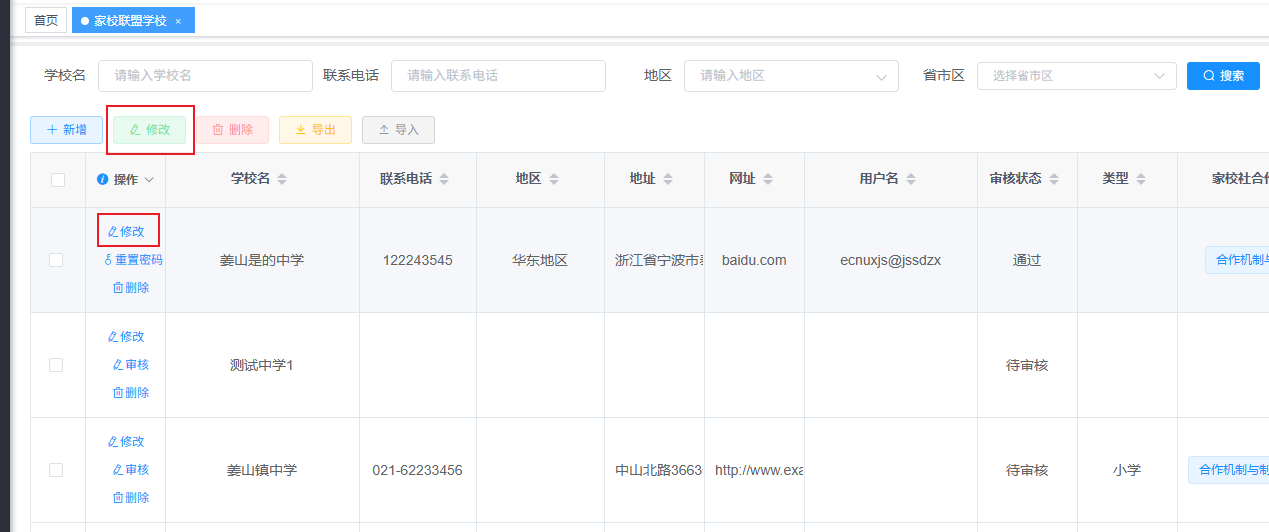Screen dimensions: 1269x532
Task: Click 审核 link for 测试中学1
Action: (131, 365)
